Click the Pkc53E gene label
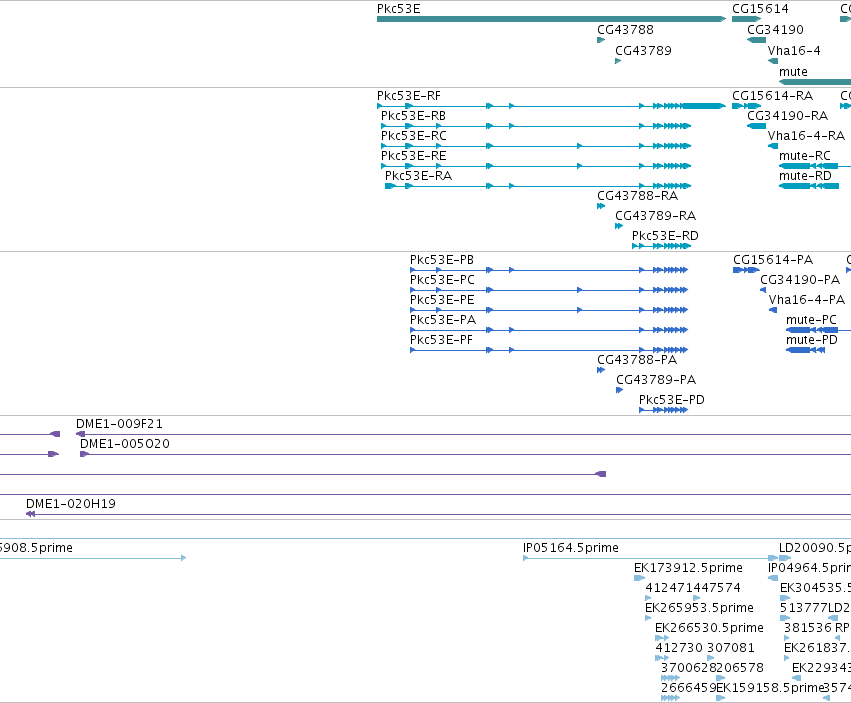 (398, 9)
